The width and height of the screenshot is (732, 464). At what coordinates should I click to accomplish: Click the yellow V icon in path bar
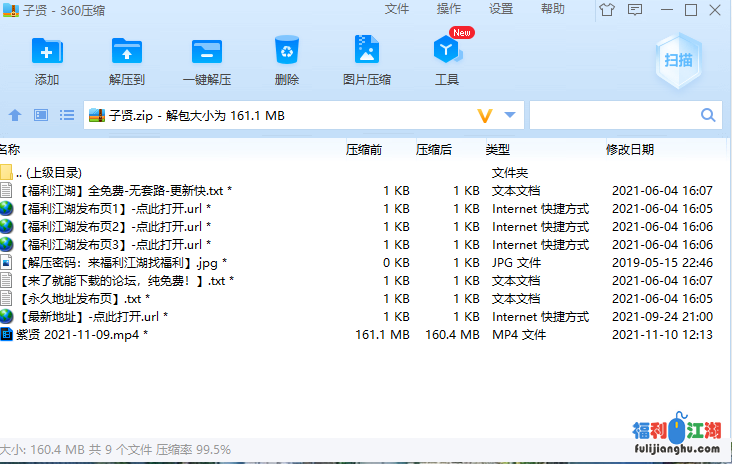pyautogui.click(x=486, y=116)
